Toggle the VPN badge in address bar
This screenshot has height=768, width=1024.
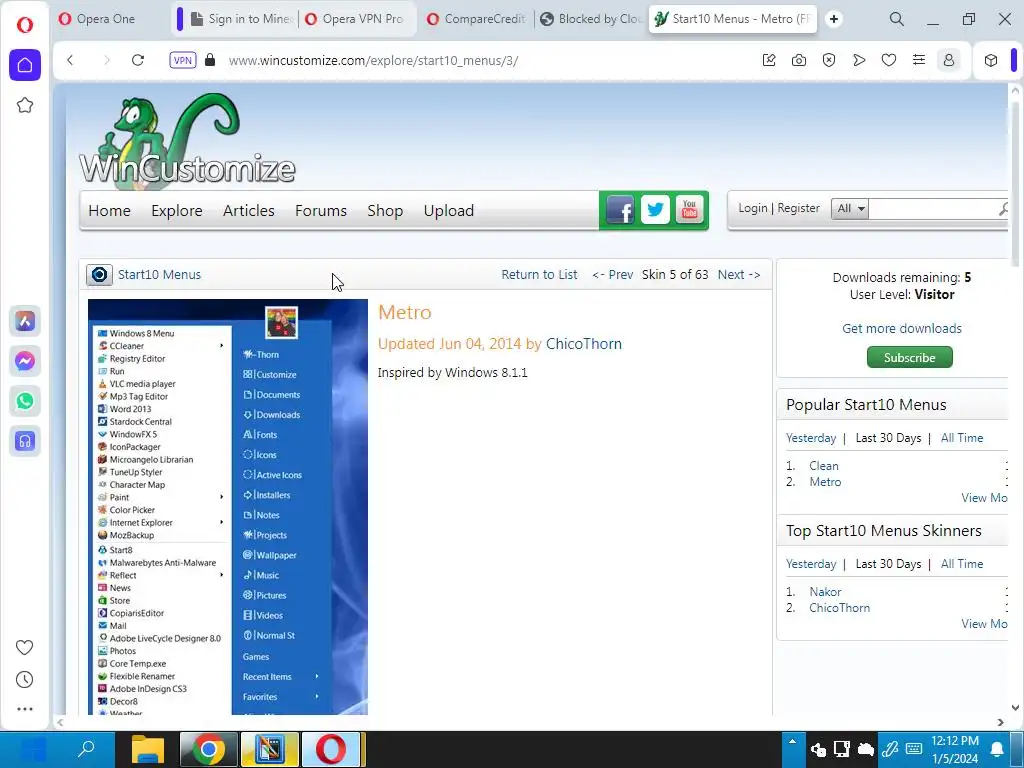183,60
